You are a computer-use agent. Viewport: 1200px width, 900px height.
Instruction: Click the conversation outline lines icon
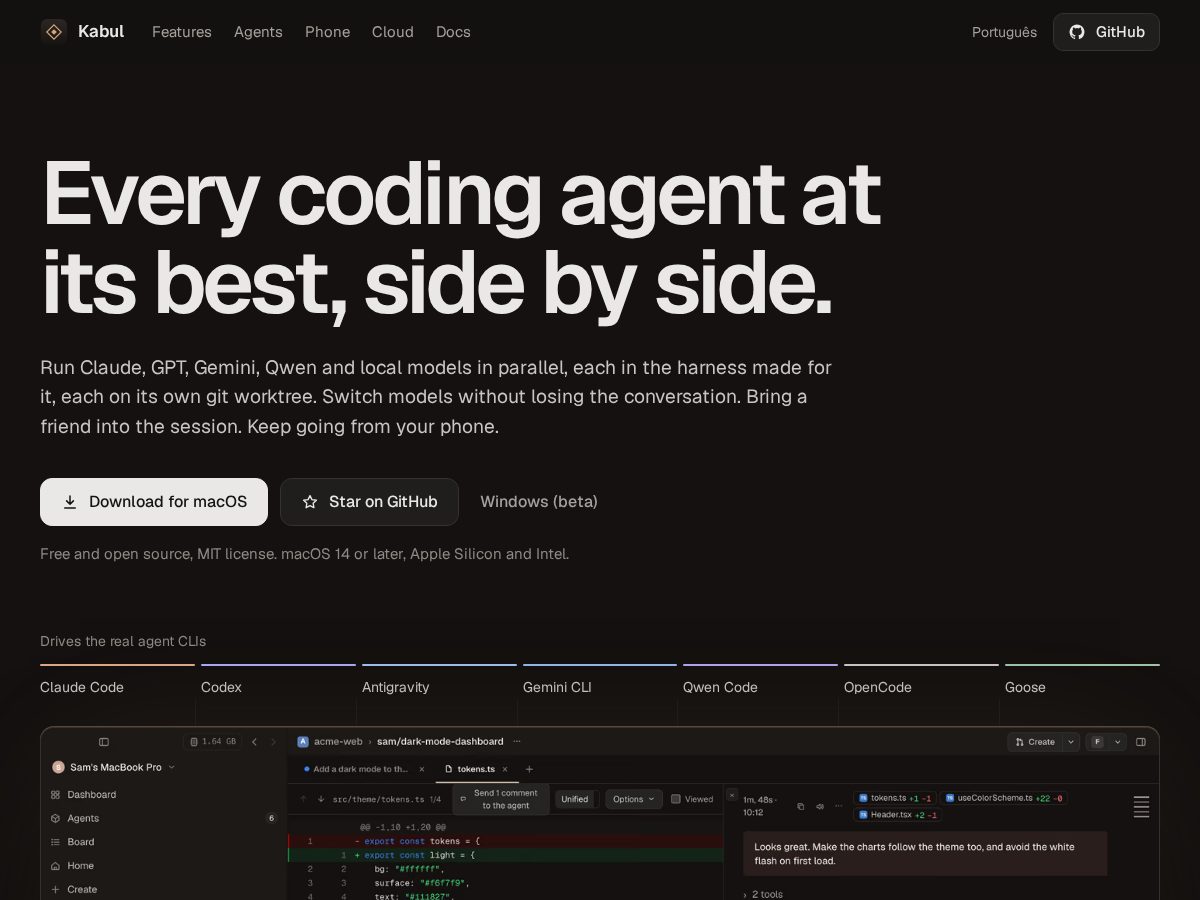pyautogui.click(x=1141, y=806)
